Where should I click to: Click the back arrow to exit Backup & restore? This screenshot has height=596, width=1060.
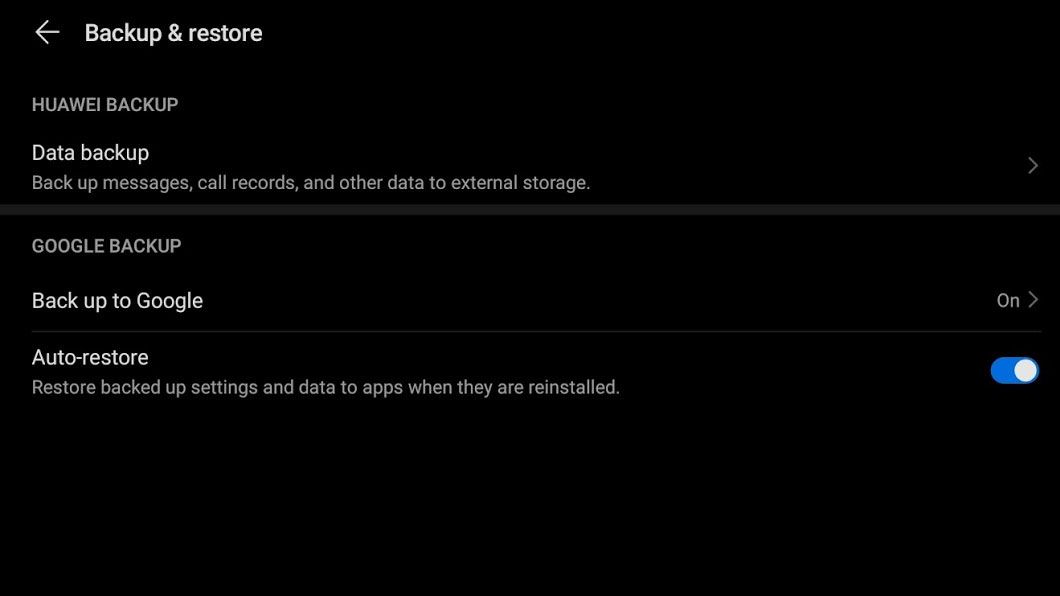click(46, 31)
